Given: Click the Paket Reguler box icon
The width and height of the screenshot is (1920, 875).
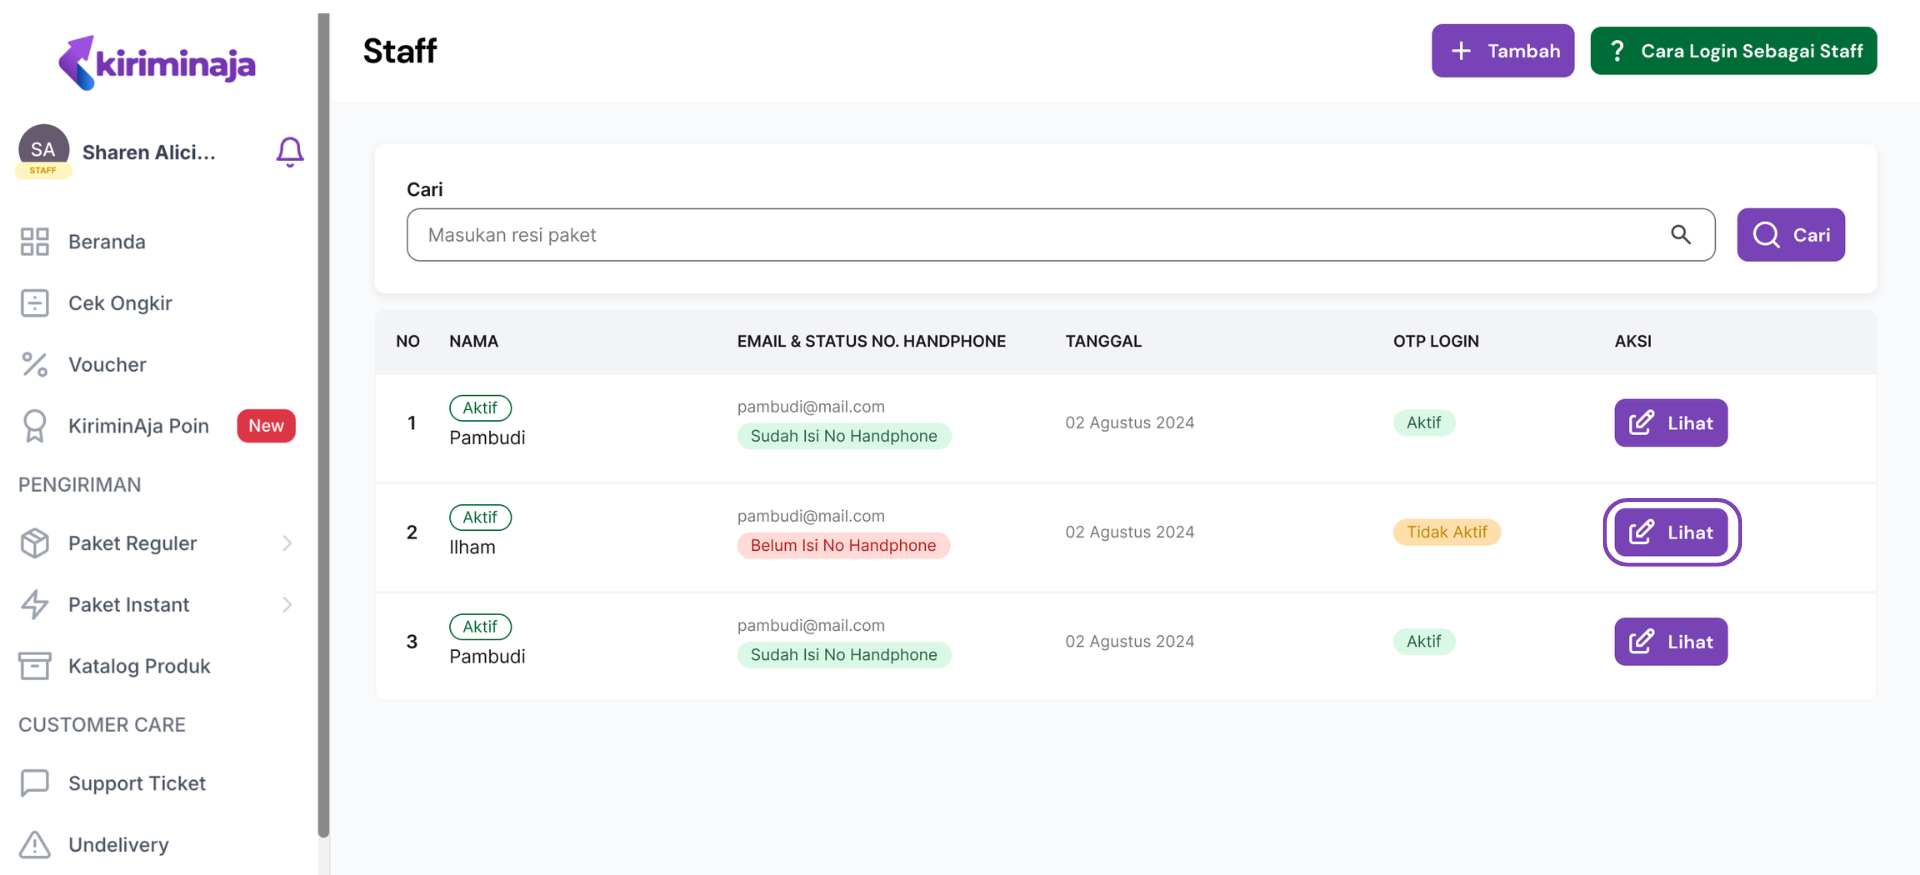Looking at the screenshot, I should pos(35,543).
